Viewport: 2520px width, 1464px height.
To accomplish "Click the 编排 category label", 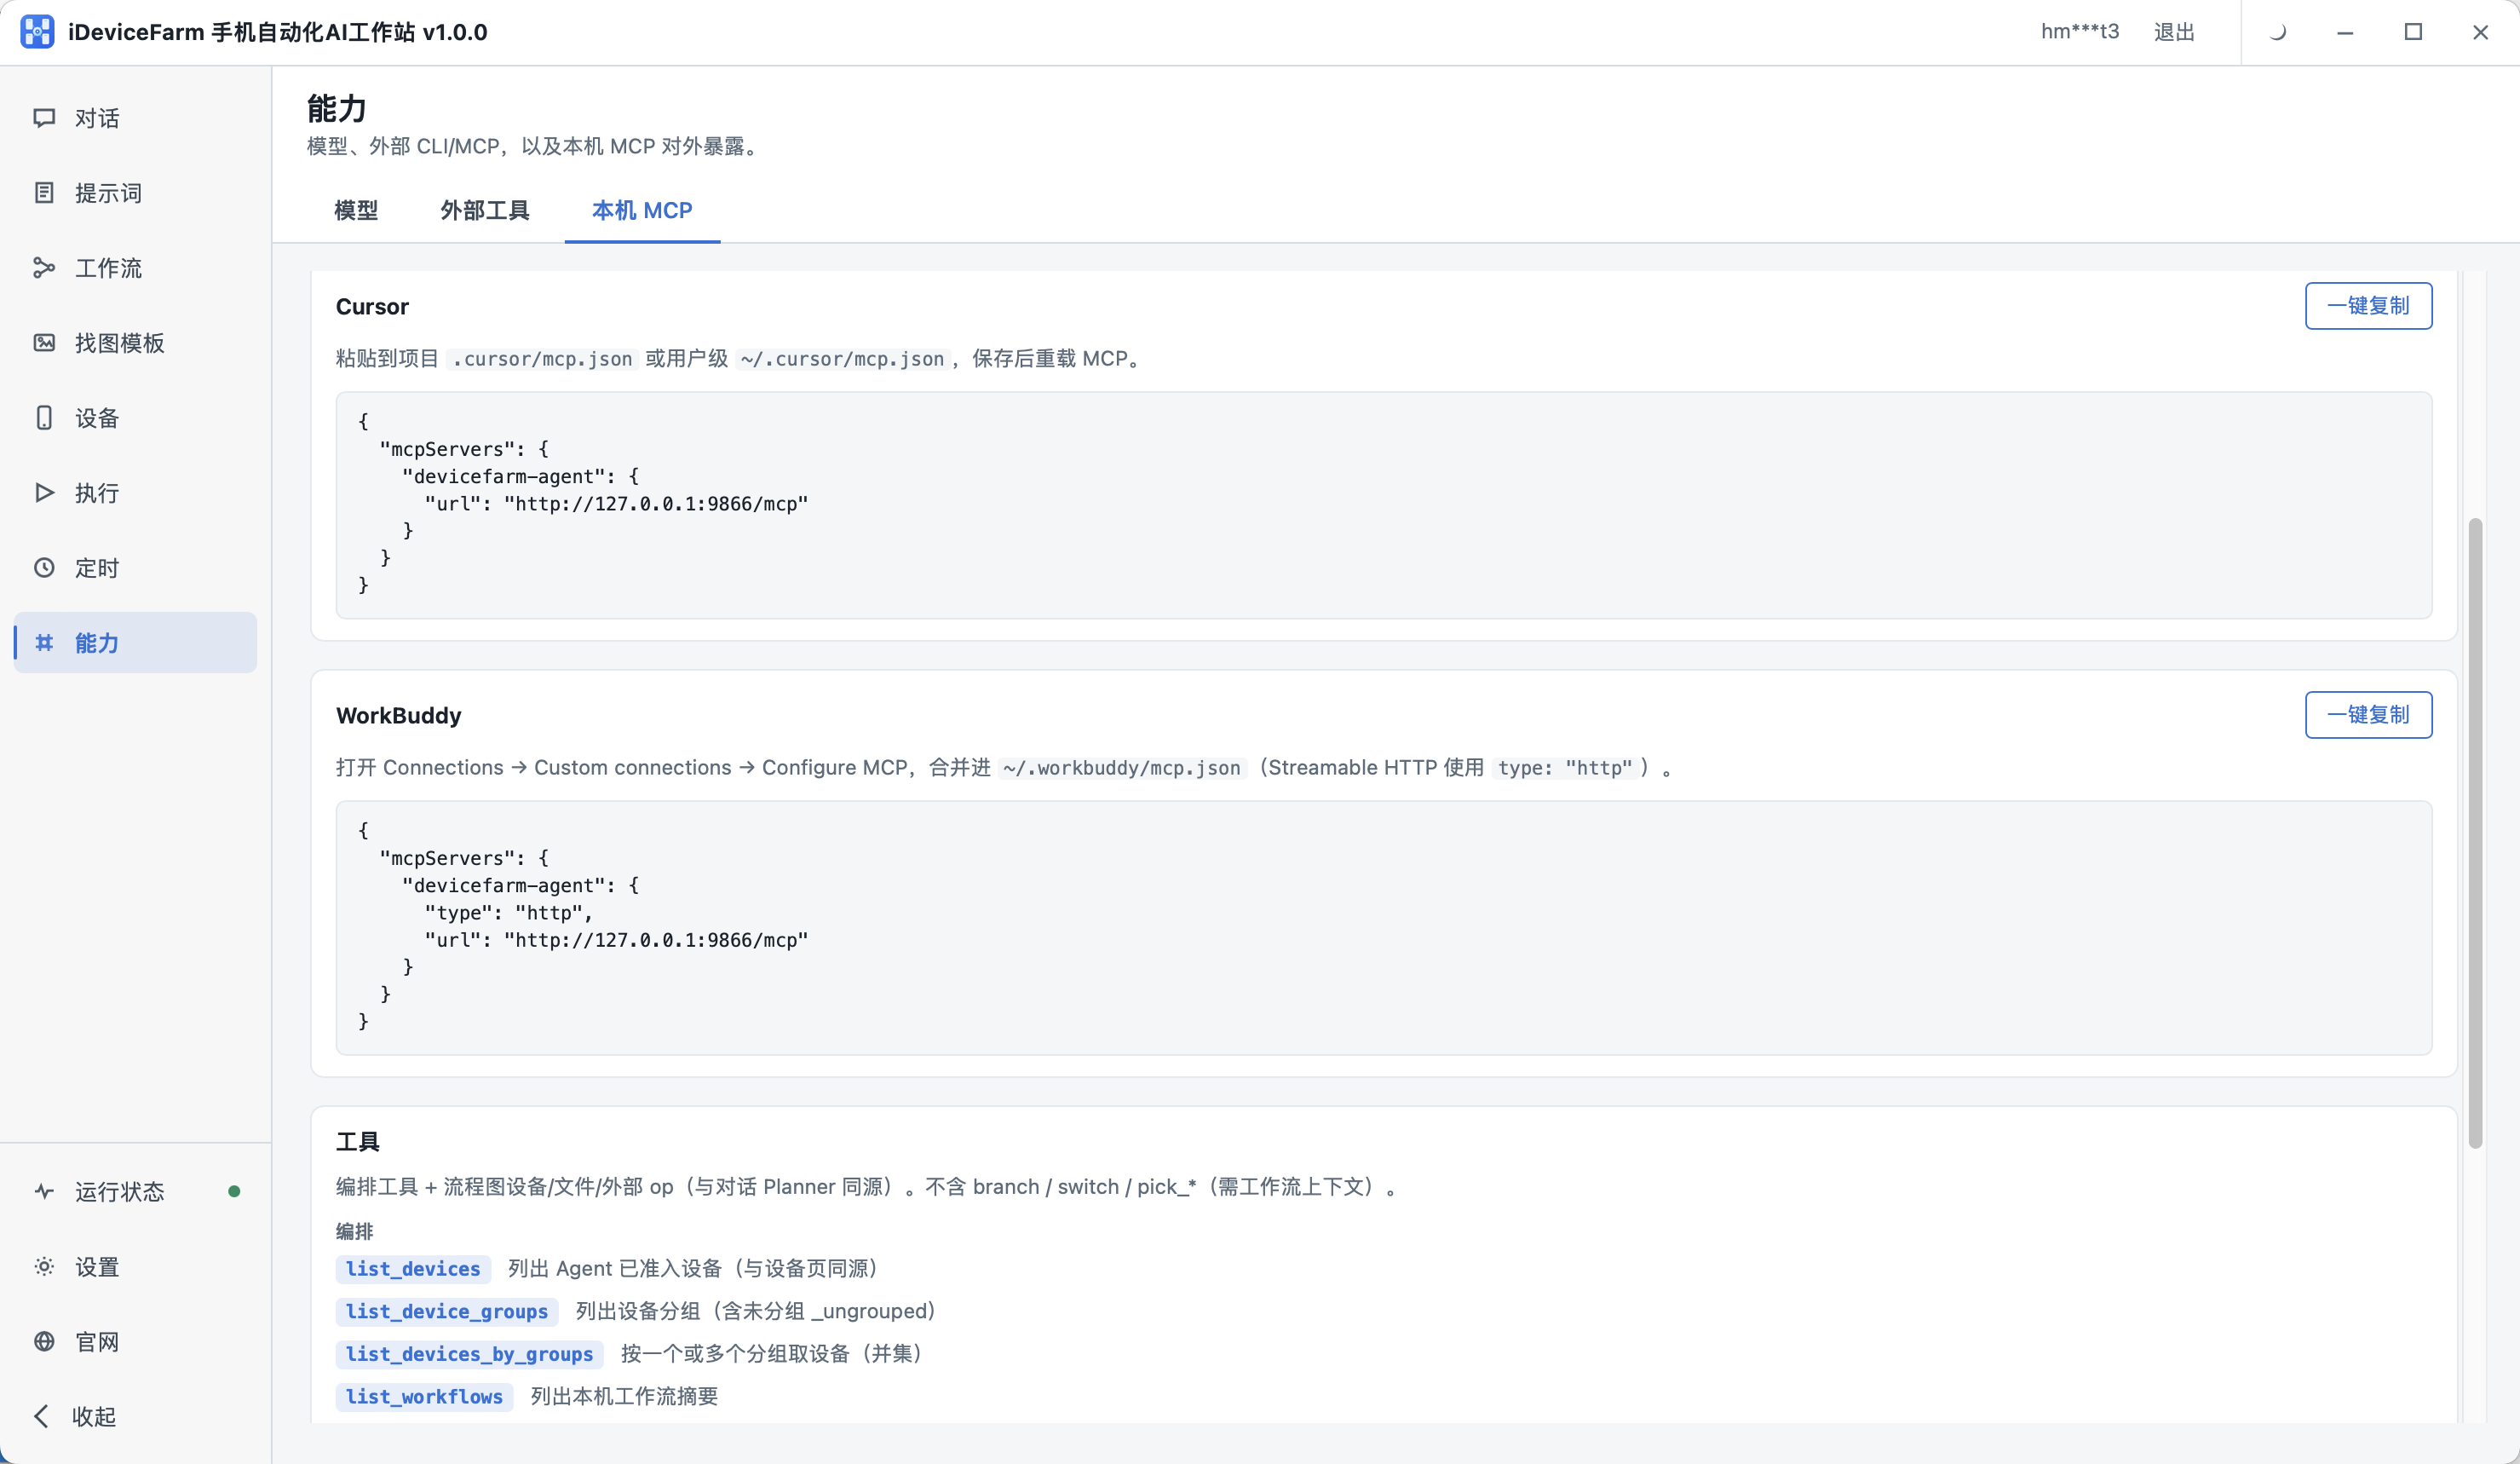I will (x=354, y=1231).
